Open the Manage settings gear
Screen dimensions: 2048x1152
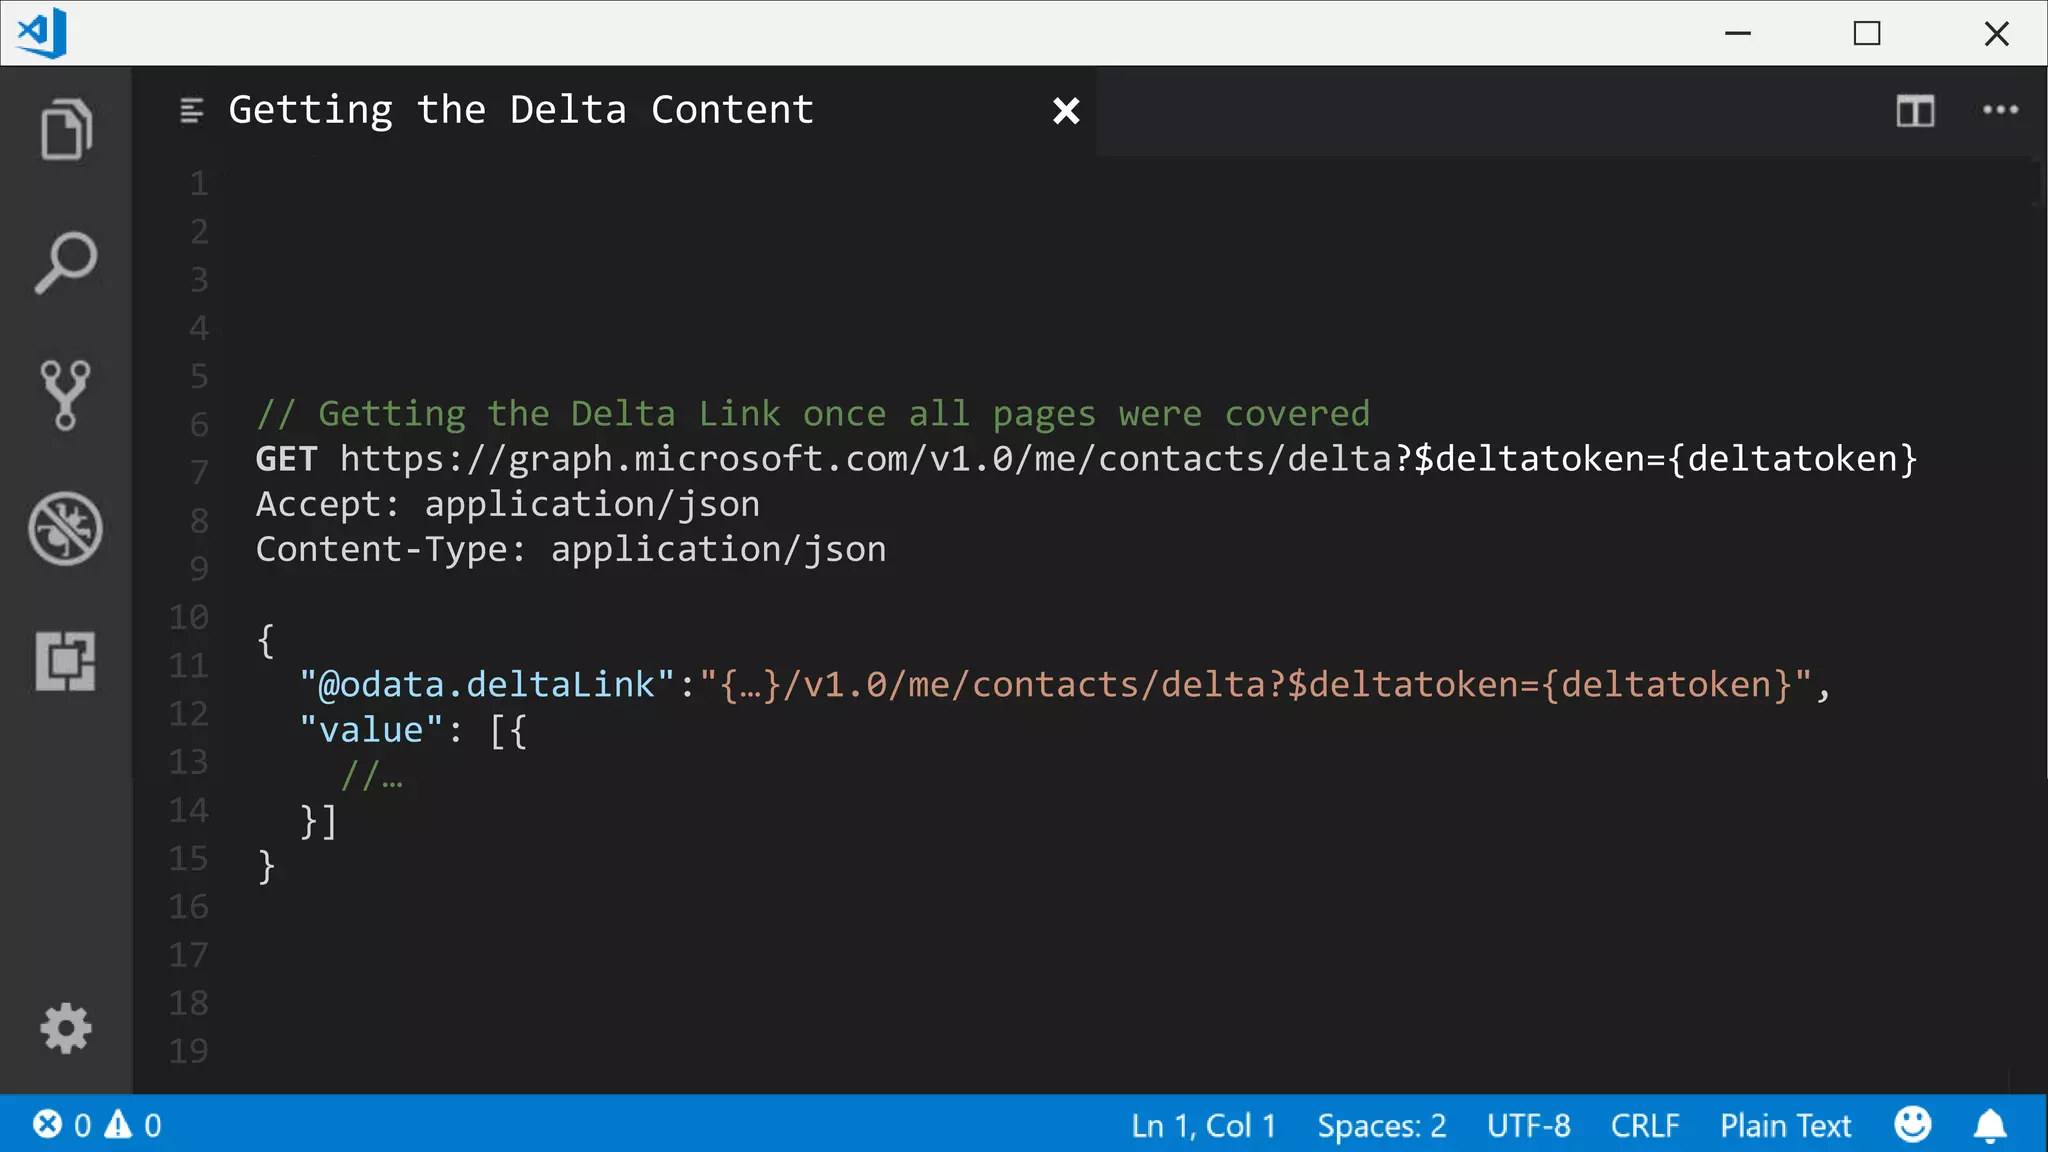(66, 1028)
